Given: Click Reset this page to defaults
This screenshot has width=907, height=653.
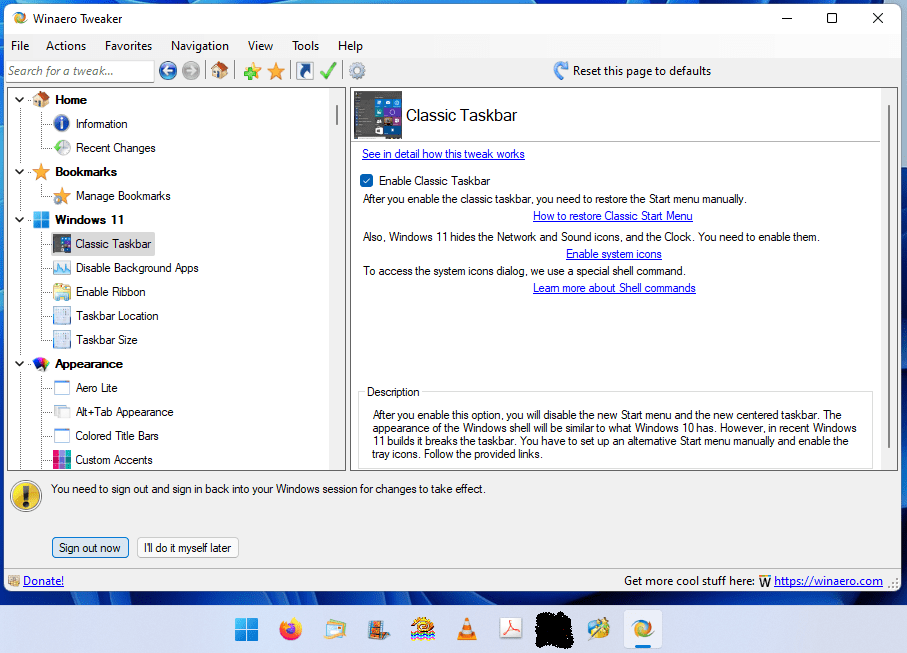Looking at the screenshot, I should (x=641, y=71).
